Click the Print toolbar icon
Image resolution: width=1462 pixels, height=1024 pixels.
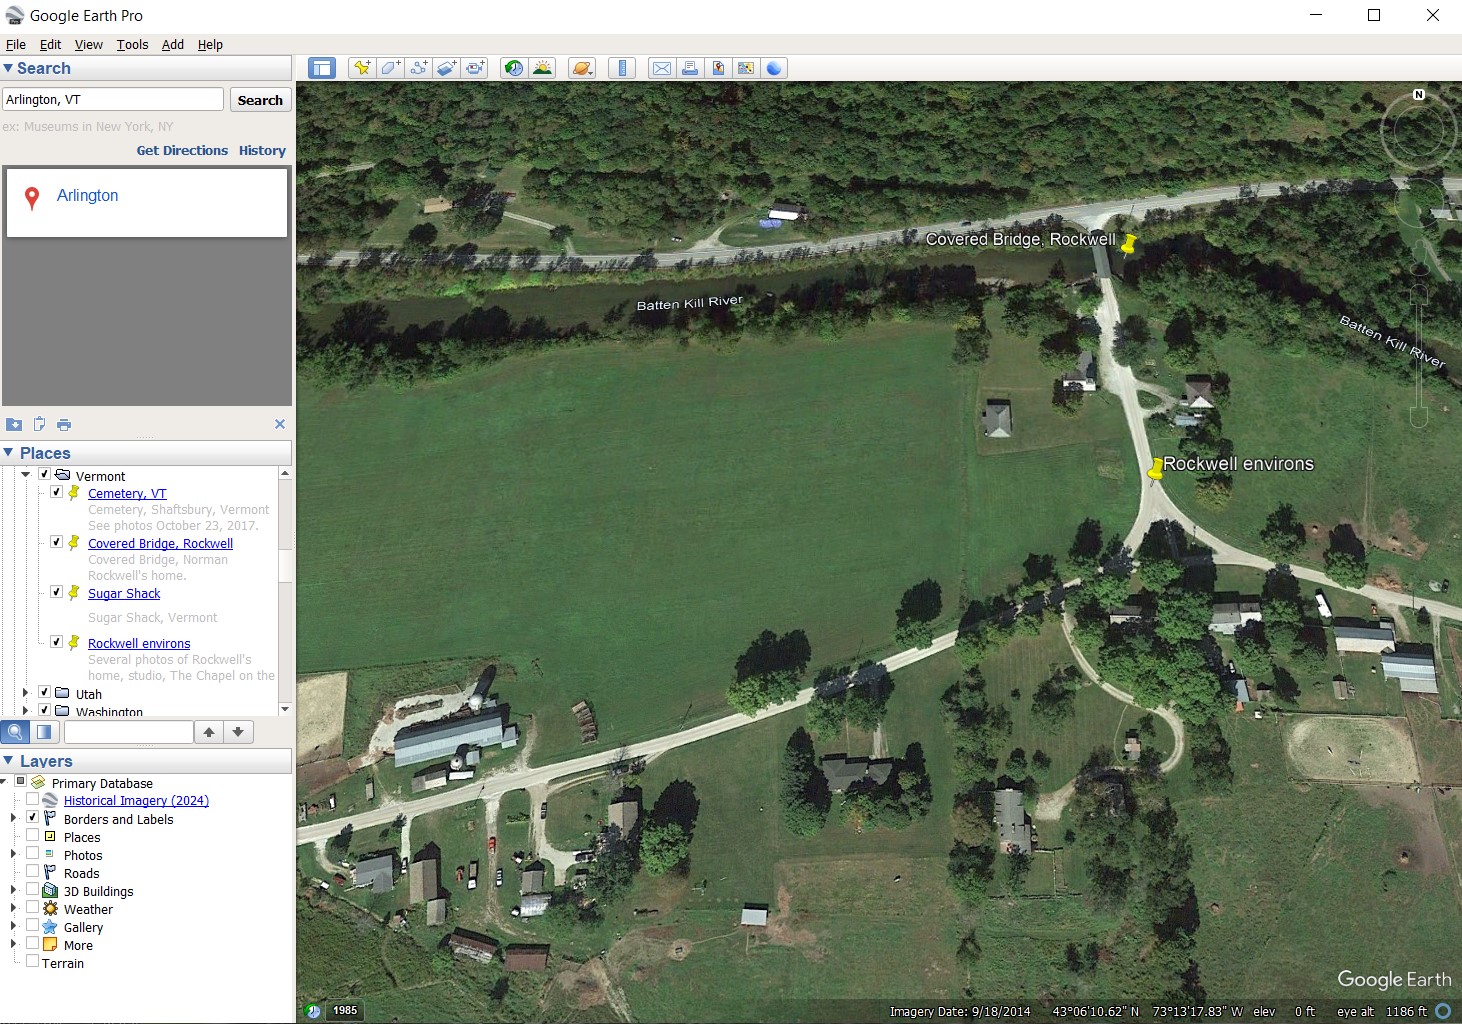pos(690,68)
